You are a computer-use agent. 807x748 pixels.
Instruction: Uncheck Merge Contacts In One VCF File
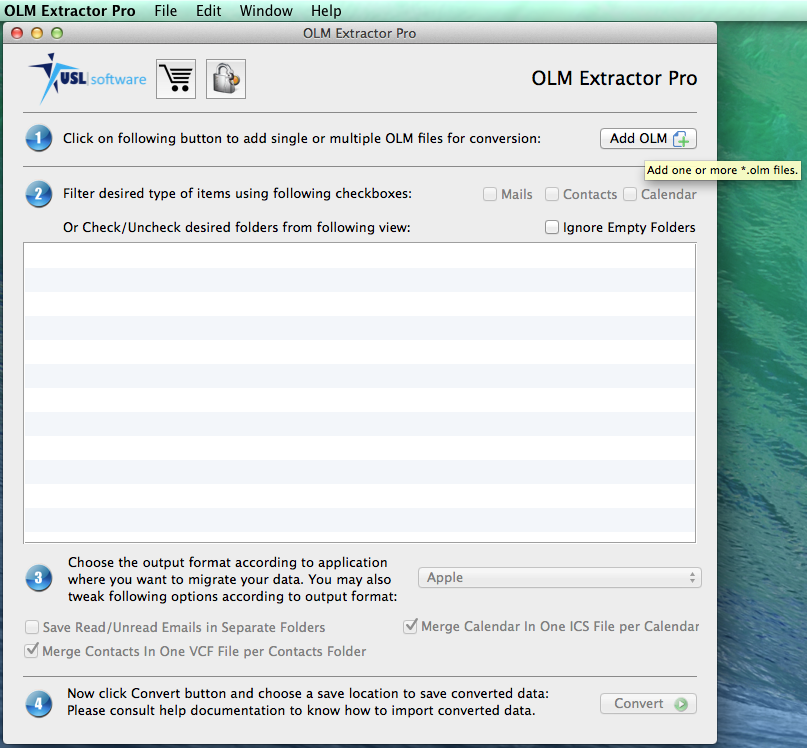coord(32,651)
